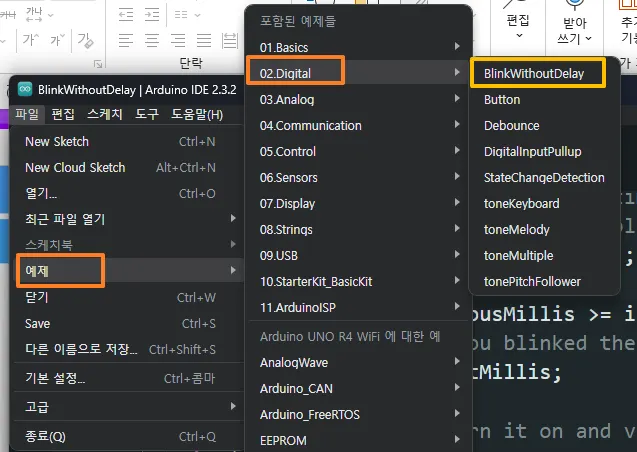Expand 10.StarterKit_BasicKit examples

pos(359,281)
